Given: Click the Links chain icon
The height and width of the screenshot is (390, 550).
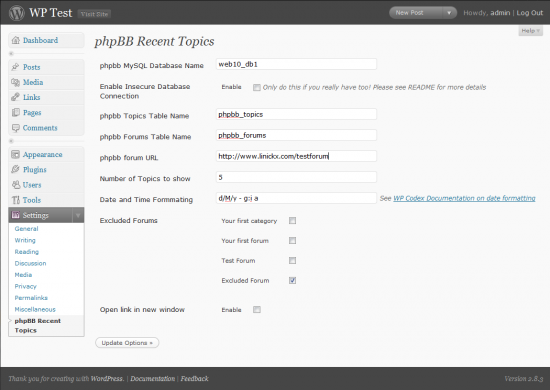Looking at the screenshot, I should [15, 97].
